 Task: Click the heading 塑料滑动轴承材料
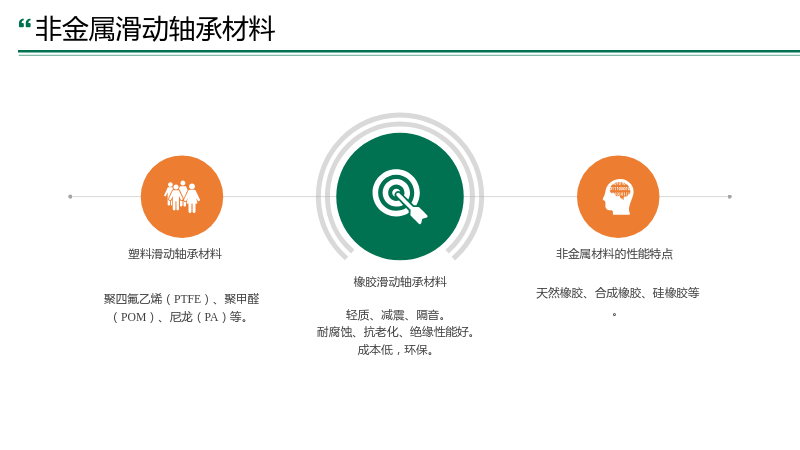pos(174,254)
